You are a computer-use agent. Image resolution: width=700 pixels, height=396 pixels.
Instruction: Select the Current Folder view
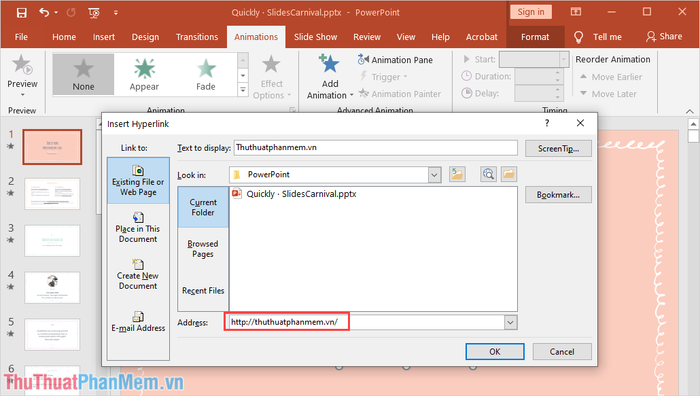pos(203,208)
